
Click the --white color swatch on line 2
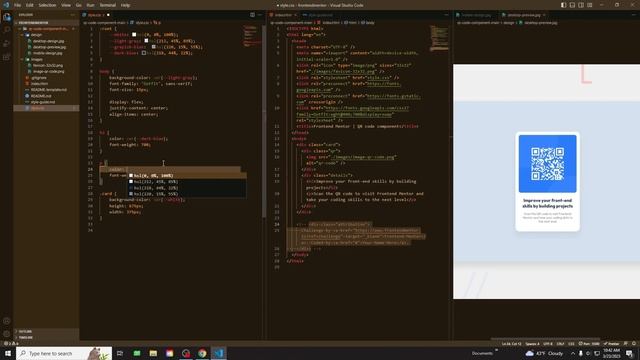point(134,35)
